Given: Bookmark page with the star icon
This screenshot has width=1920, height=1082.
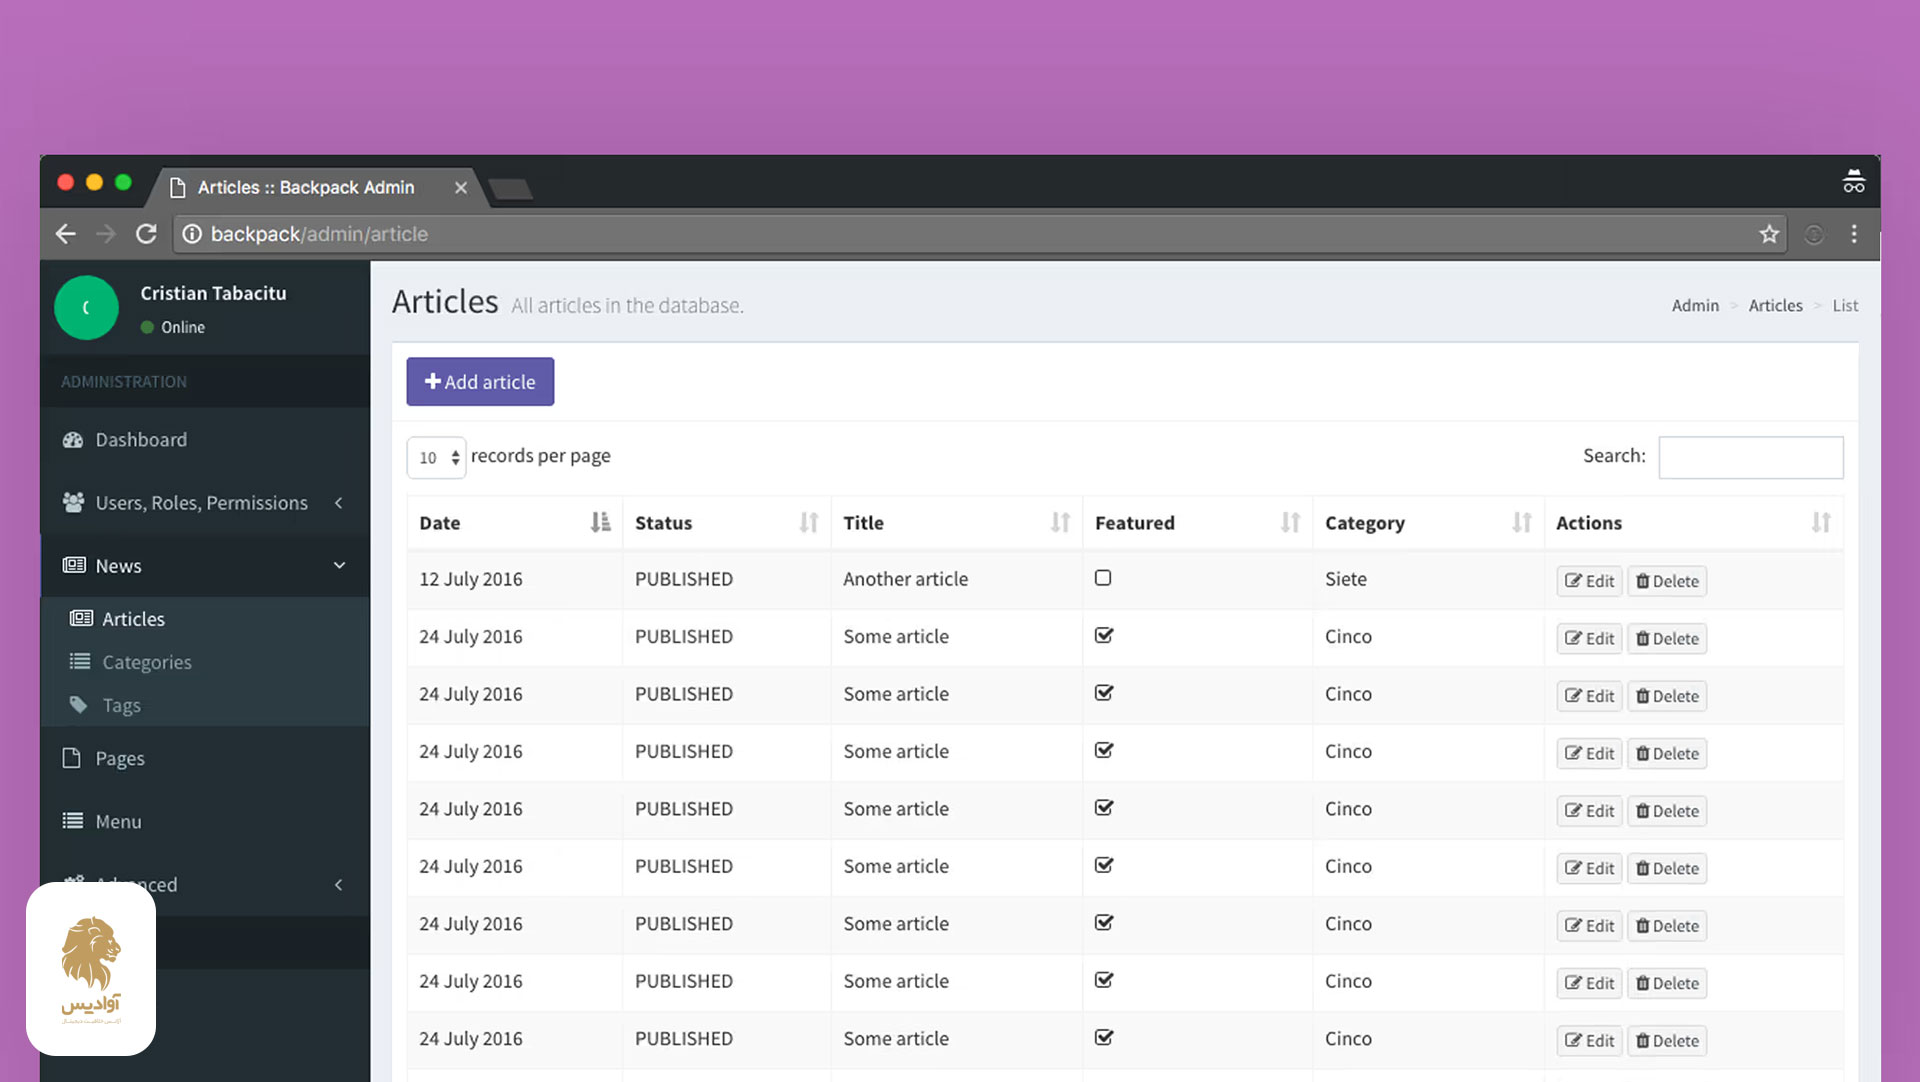Looking at the screenshot, I should coord(1769,234).
